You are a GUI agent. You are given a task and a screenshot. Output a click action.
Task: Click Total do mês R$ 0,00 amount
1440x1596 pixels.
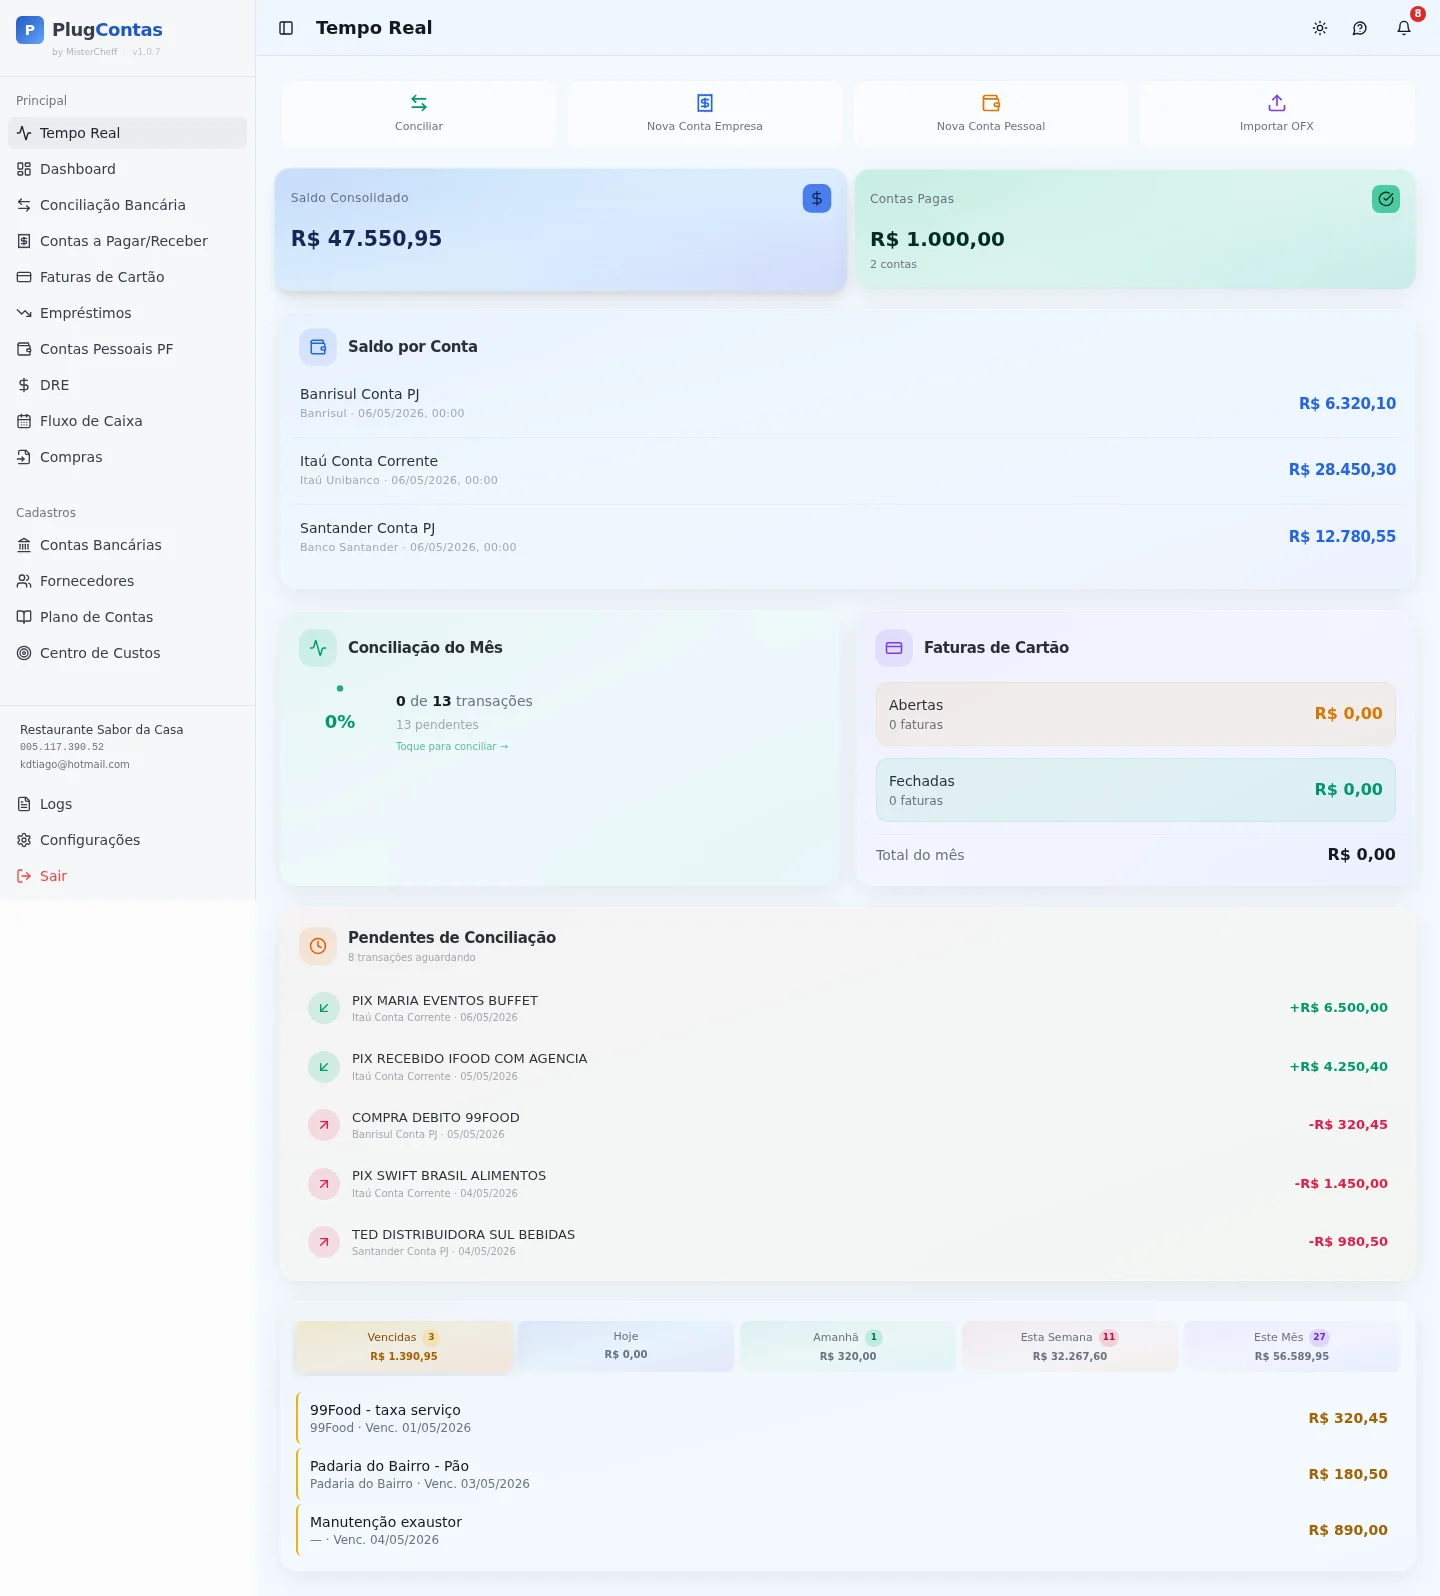pos(1361,855)
